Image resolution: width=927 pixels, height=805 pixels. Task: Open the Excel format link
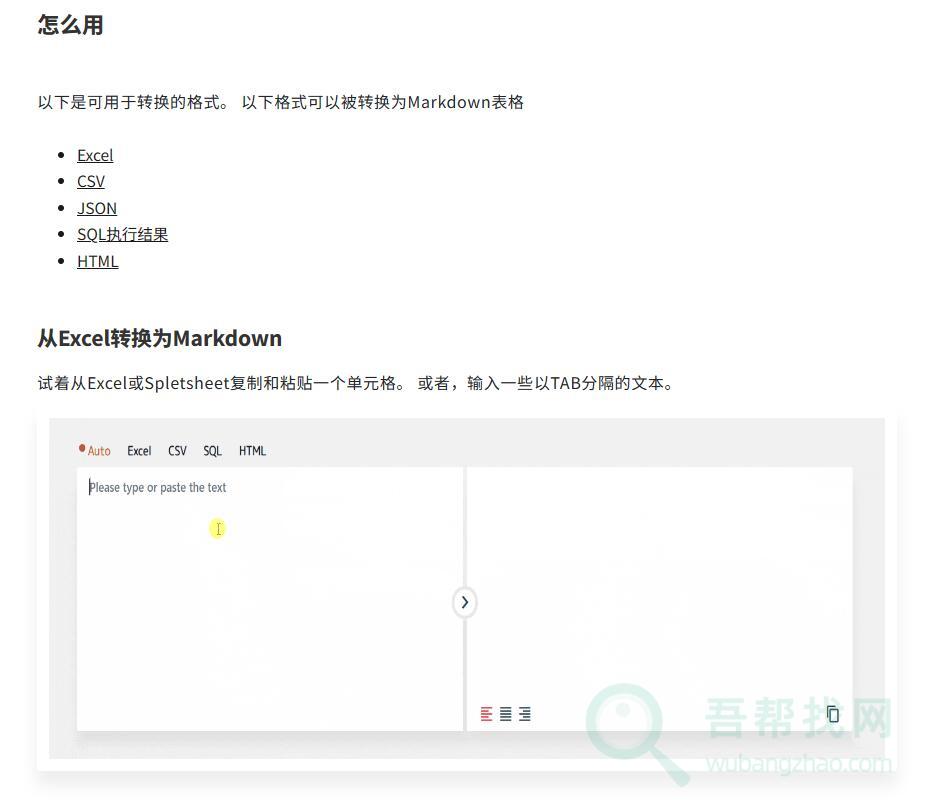[x=95, y=155]
